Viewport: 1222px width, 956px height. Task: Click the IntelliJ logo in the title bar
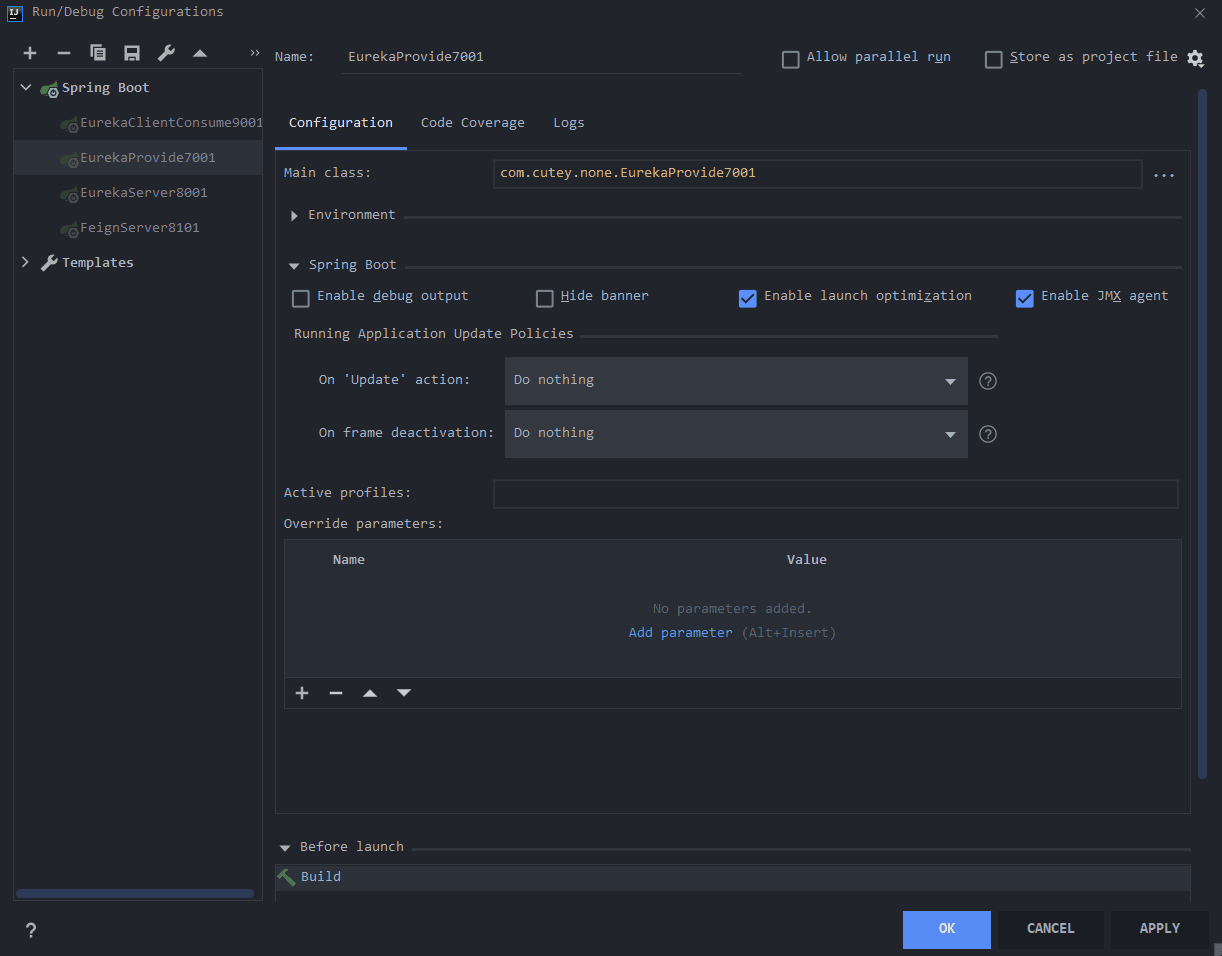coord(15,12)
